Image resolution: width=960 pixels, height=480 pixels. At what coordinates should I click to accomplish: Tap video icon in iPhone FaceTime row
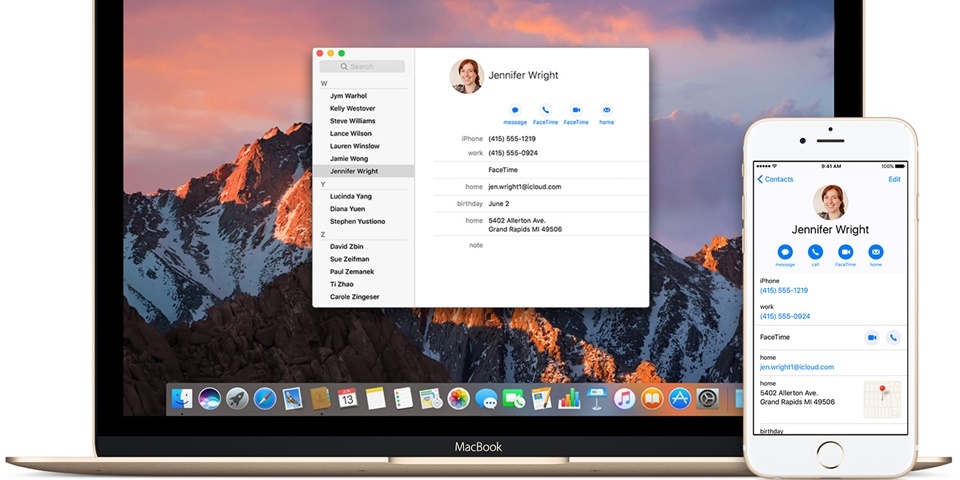872,337
